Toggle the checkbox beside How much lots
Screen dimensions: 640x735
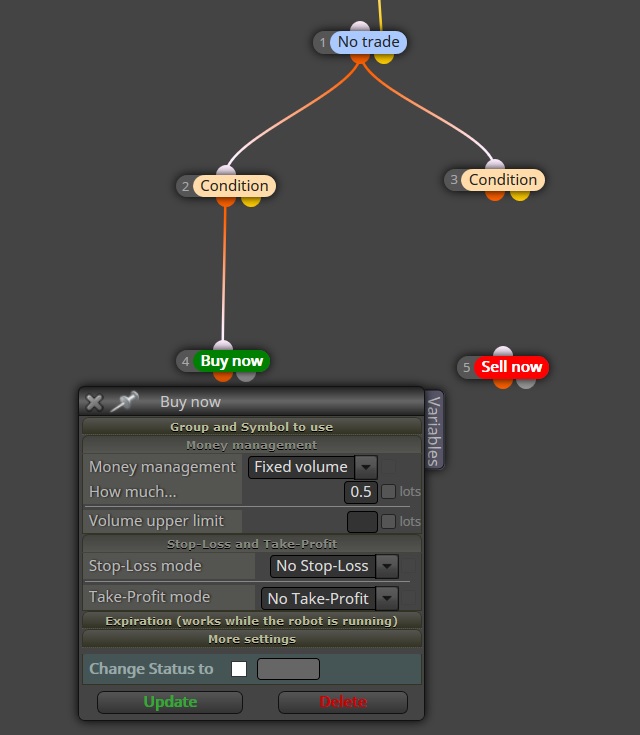(x=388, y=491)
